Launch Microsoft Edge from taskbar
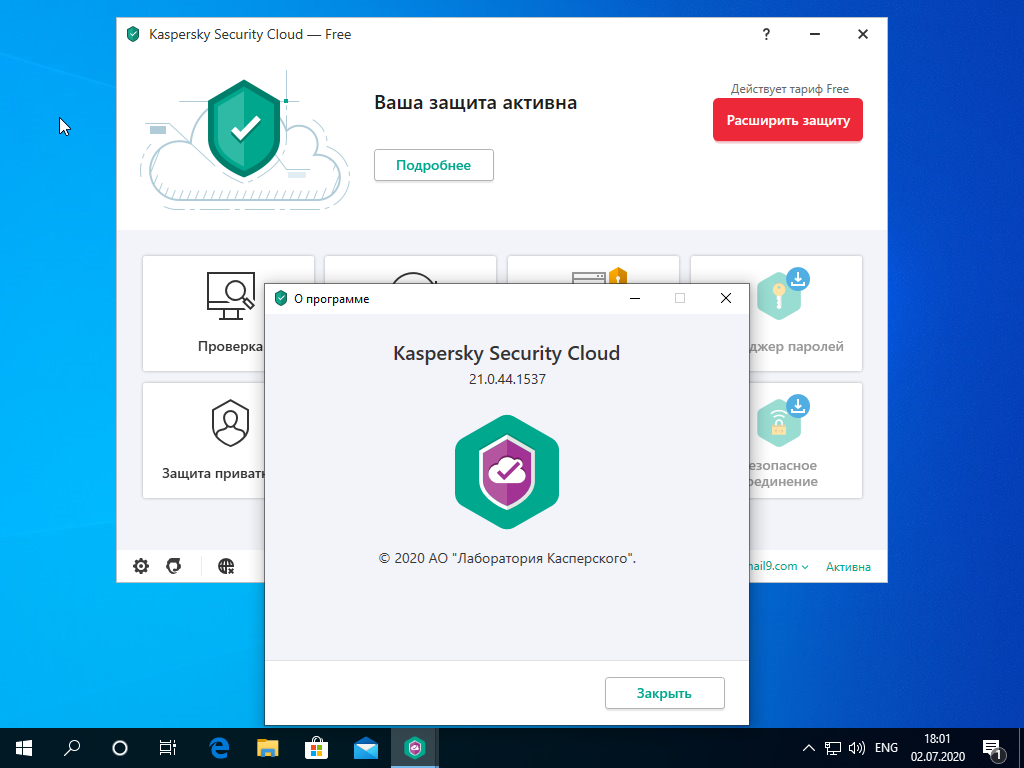The image size is (1024, 768). [x=219, y=748]
